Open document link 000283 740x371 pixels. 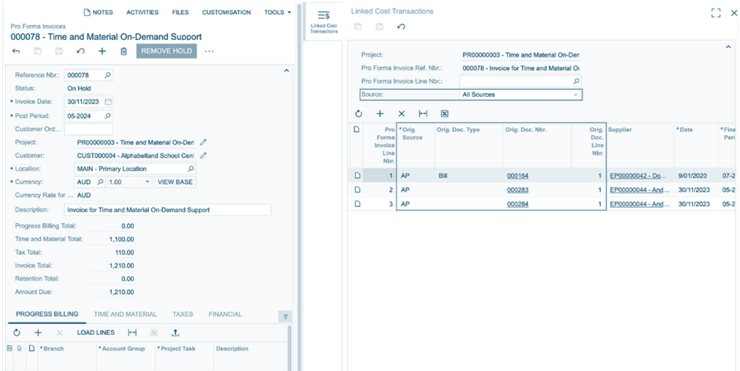[518, 190]
